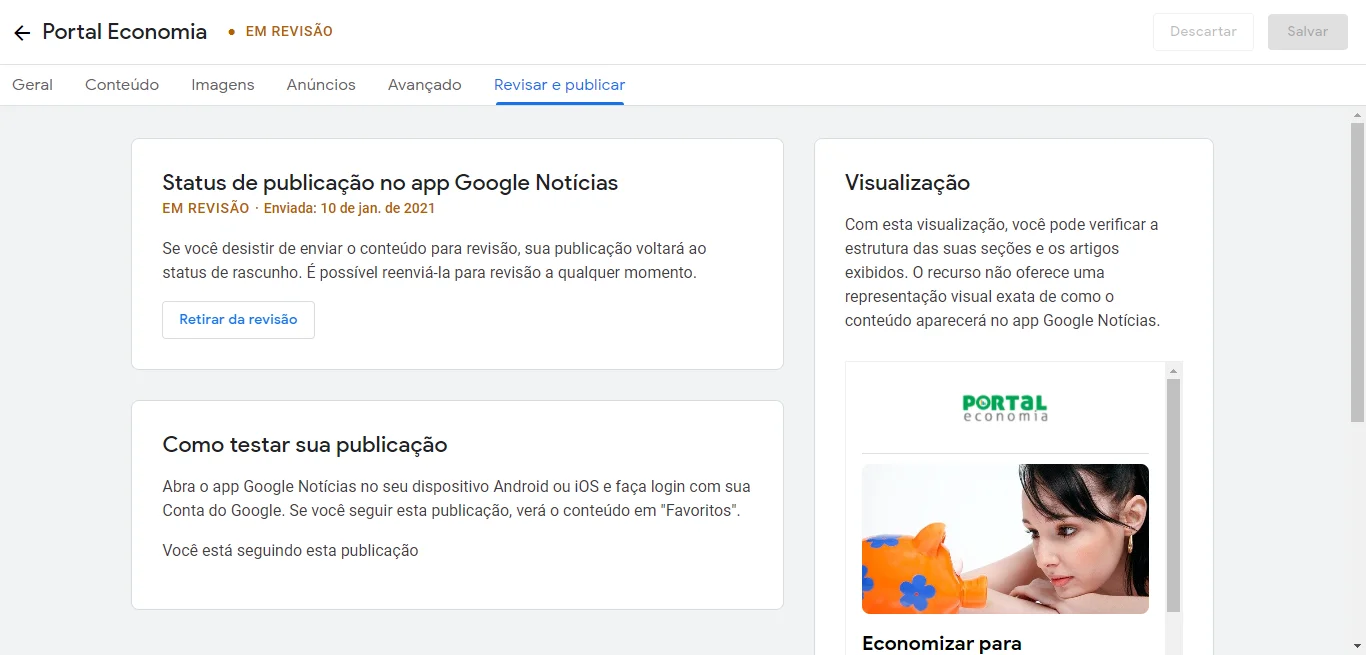Switch to the Conteúdo tab

tap(122, 85)
